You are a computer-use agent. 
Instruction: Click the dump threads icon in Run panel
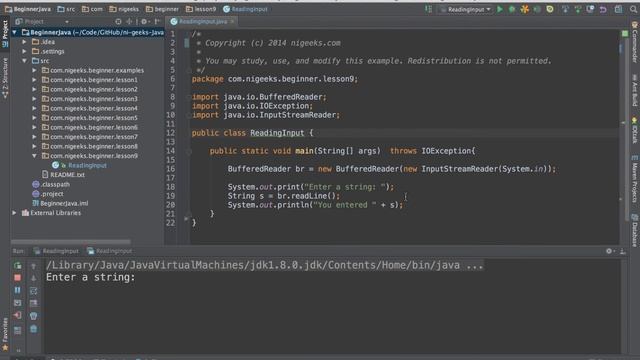[x=18, y=303]
